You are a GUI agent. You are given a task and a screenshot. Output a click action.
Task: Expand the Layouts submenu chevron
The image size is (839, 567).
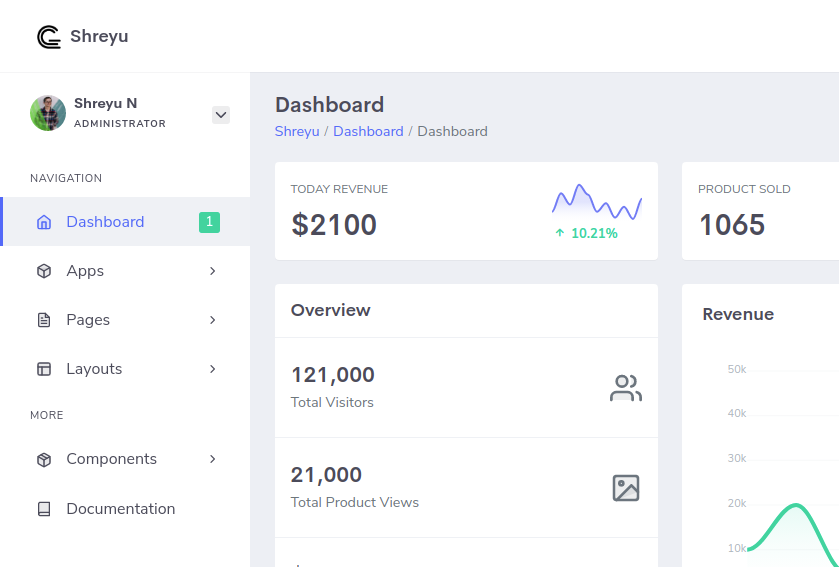(213, 369)
